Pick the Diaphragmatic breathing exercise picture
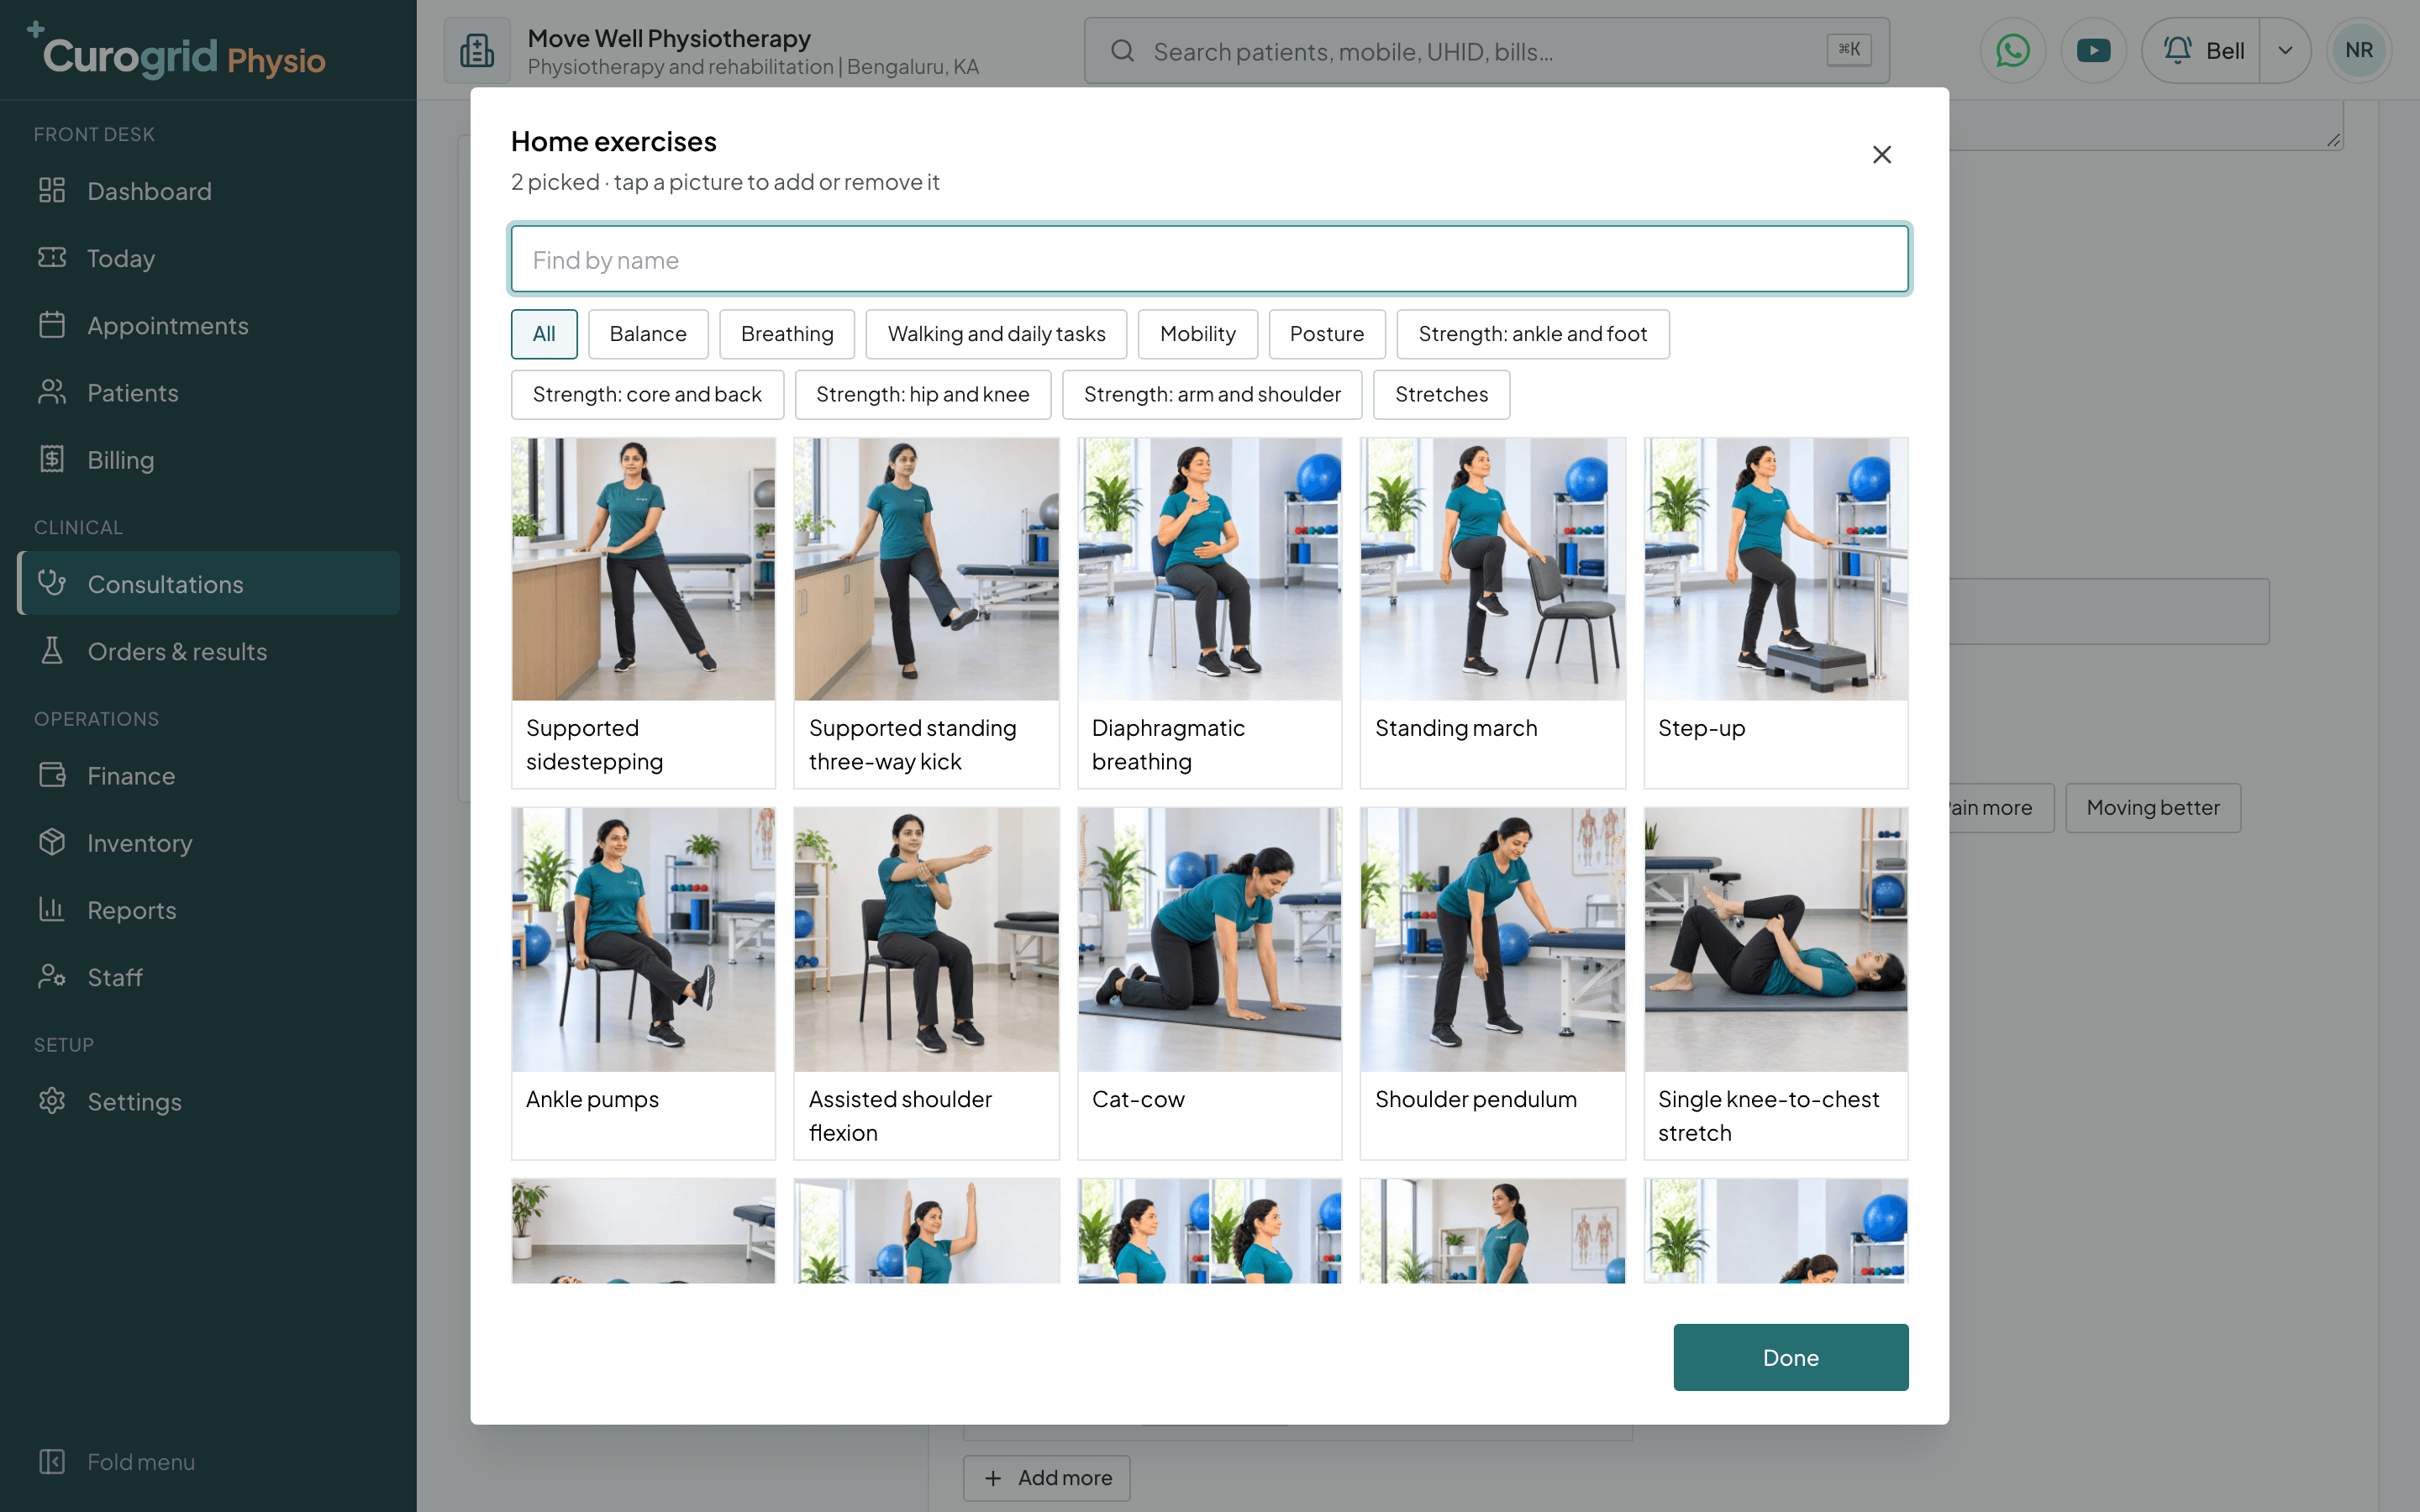The height and width of the screenshot is (1512, 2420). click(x=1209, y=569)
